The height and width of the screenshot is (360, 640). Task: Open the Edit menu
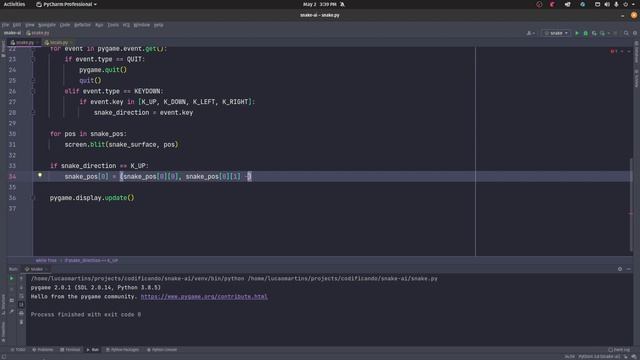click(x=17, y=25)
